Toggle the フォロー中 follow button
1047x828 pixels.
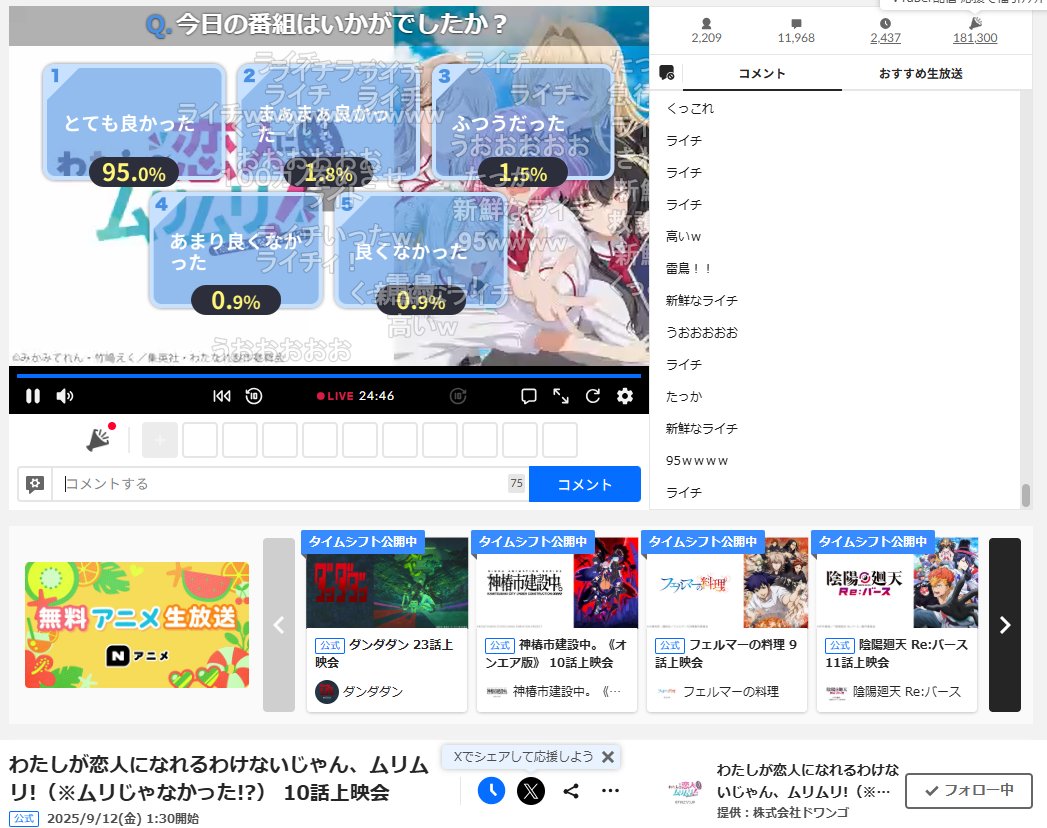pos(969,791)
